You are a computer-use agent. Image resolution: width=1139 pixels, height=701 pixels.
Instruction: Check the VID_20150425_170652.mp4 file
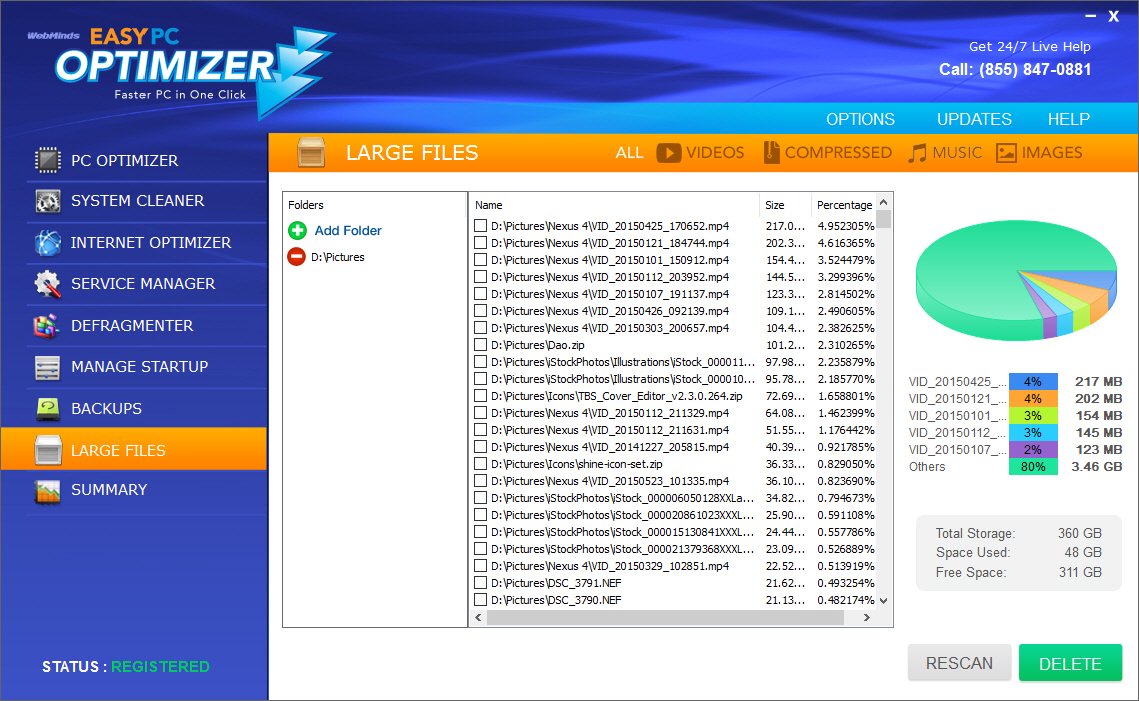point(479,226)
